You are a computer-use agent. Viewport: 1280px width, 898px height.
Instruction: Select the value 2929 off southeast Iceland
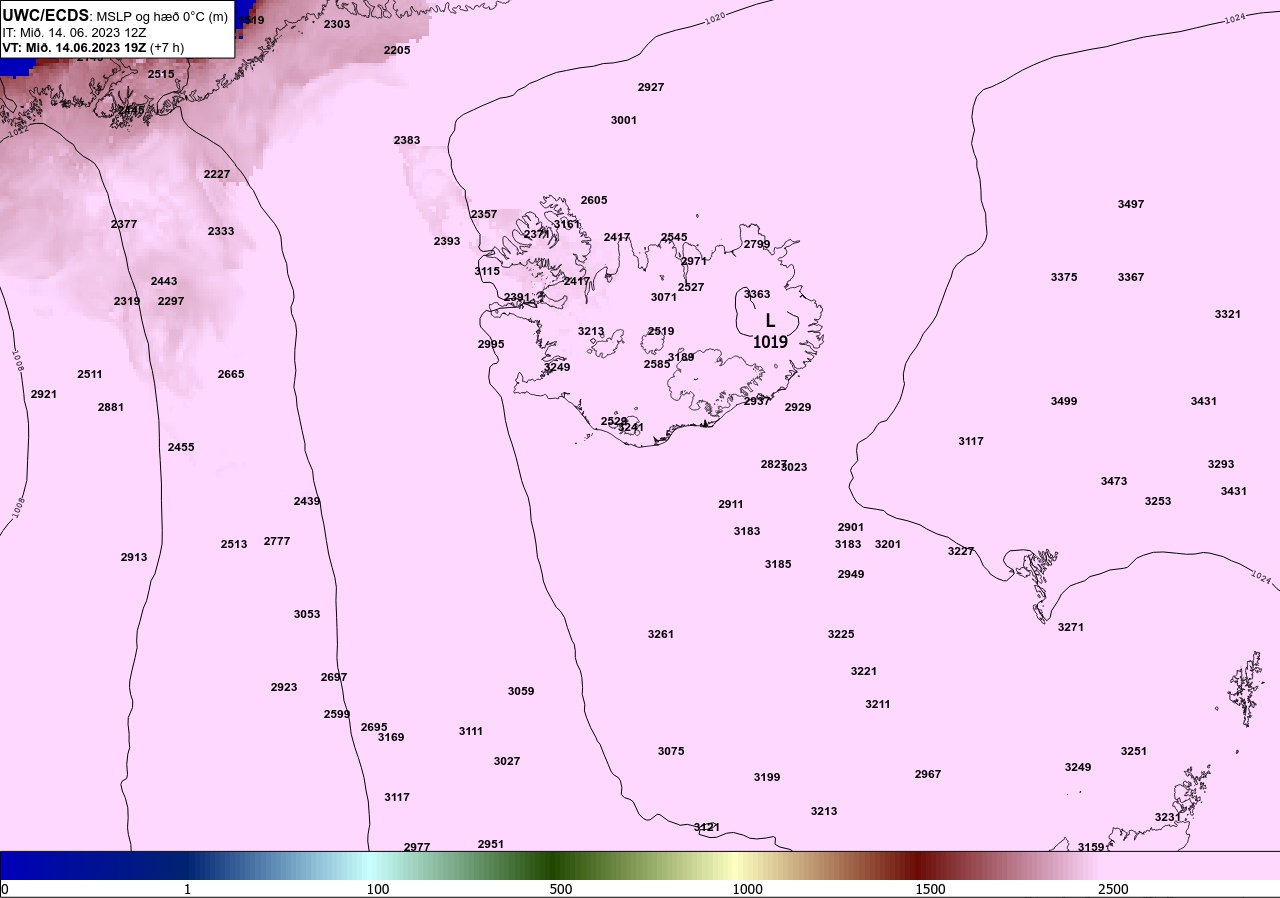[798, 407]
